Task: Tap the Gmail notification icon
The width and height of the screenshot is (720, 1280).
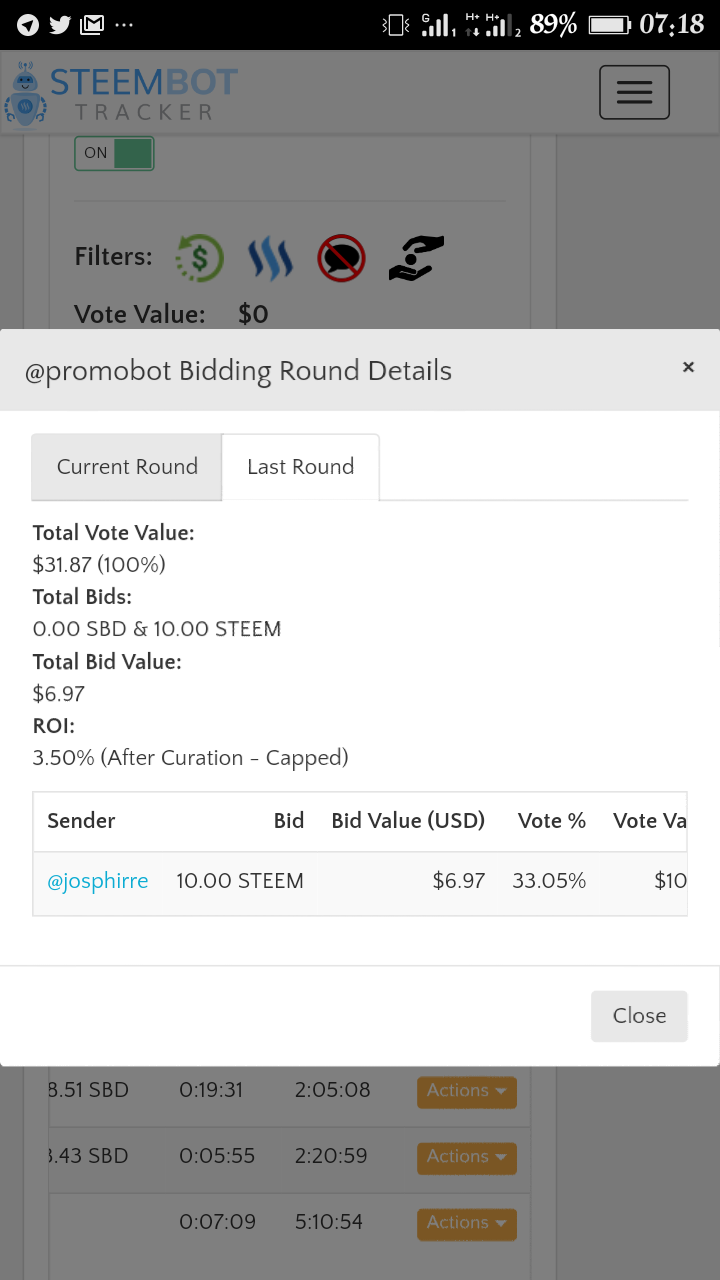Action: [x=92, y=24]
